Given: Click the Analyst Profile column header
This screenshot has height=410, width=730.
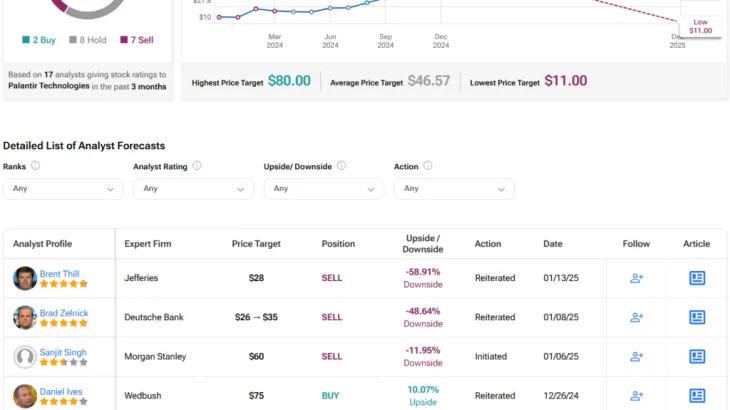Looking at the screenshot, I should tap(42, 244).
